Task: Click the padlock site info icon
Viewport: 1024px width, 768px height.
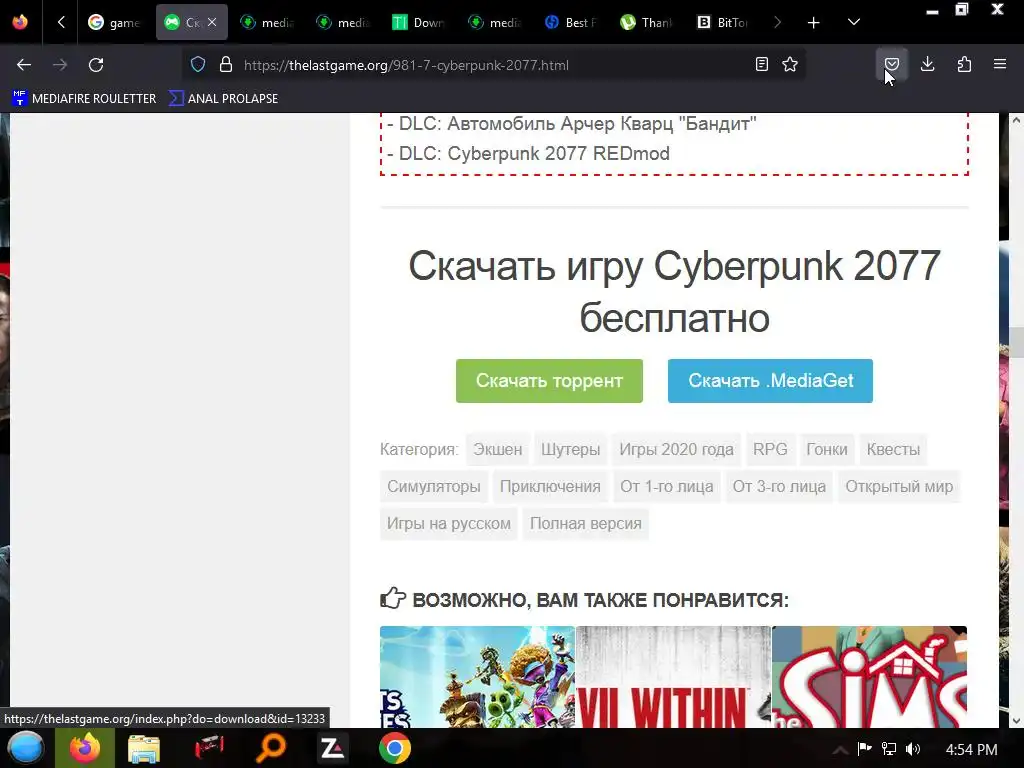Action: [x=226, y=65]
